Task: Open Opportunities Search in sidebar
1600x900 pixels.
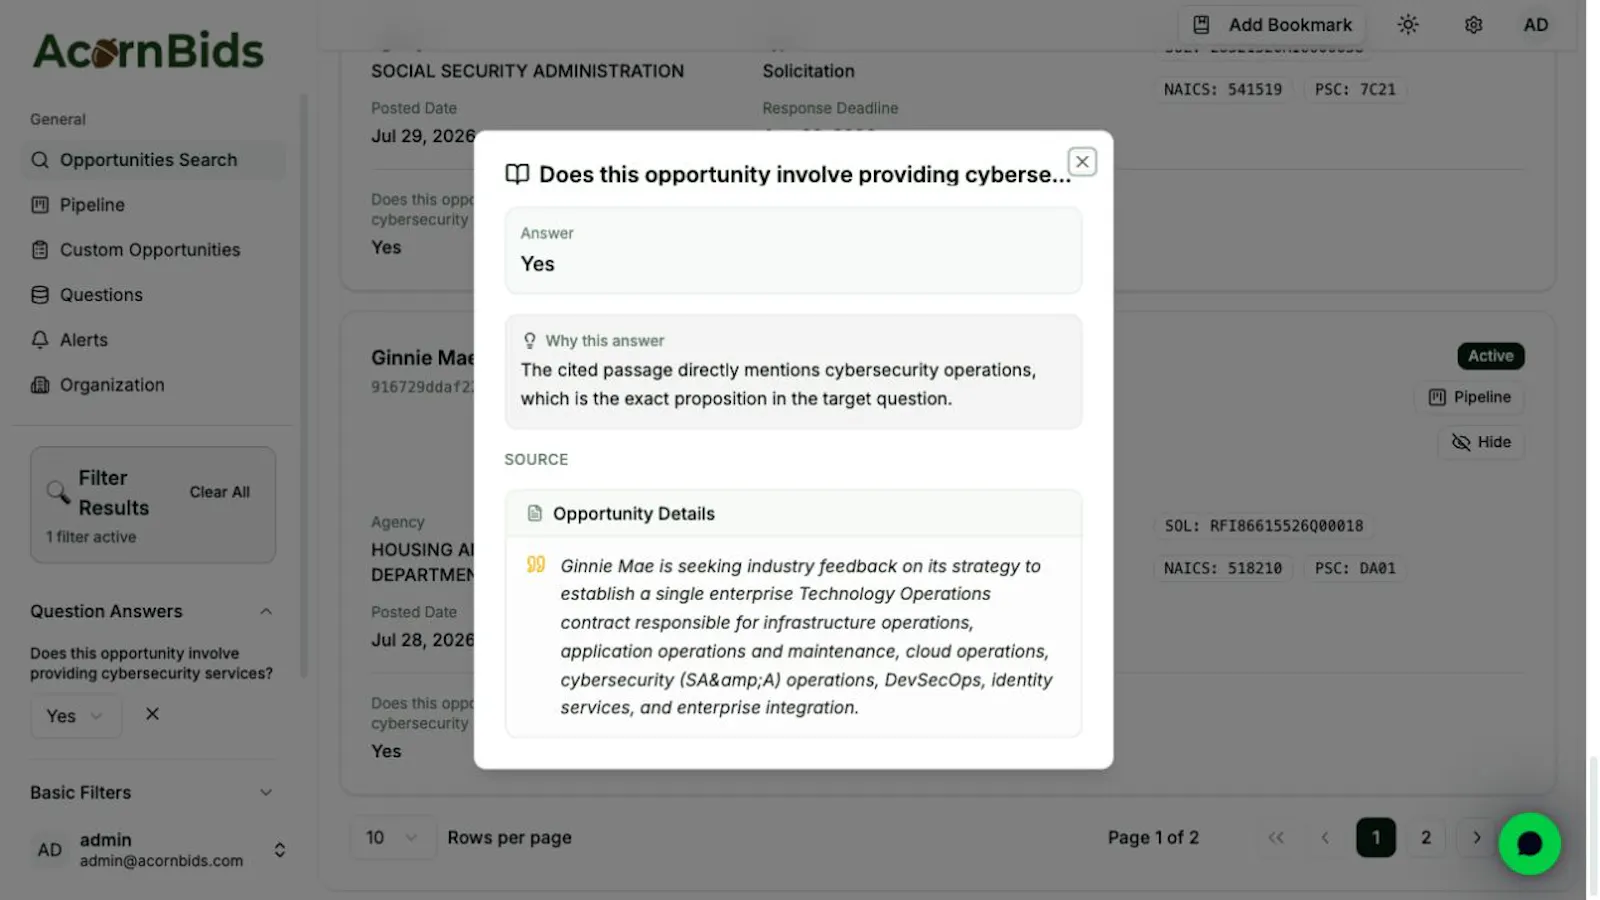Action: (153, 160)
